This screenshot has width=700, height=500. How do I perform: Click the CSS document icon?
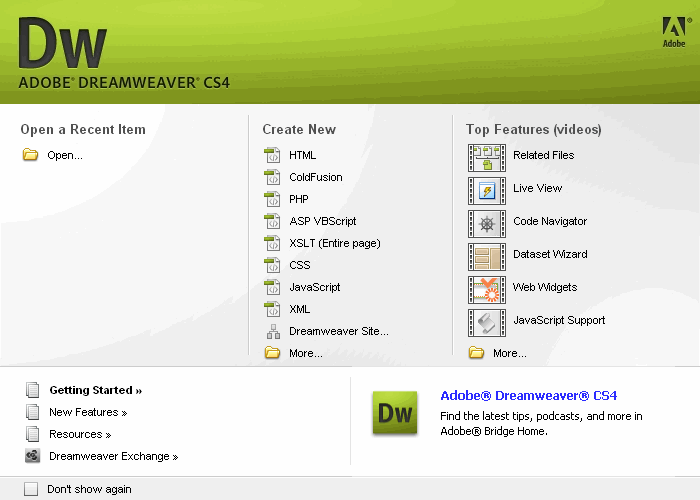click(272, 265)
